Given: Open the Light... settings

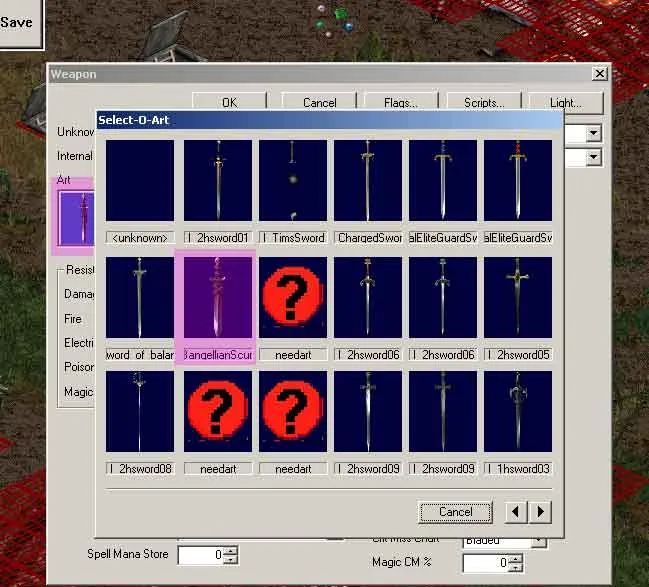Looking at the screenshot, I should click(x=565, y=102).
